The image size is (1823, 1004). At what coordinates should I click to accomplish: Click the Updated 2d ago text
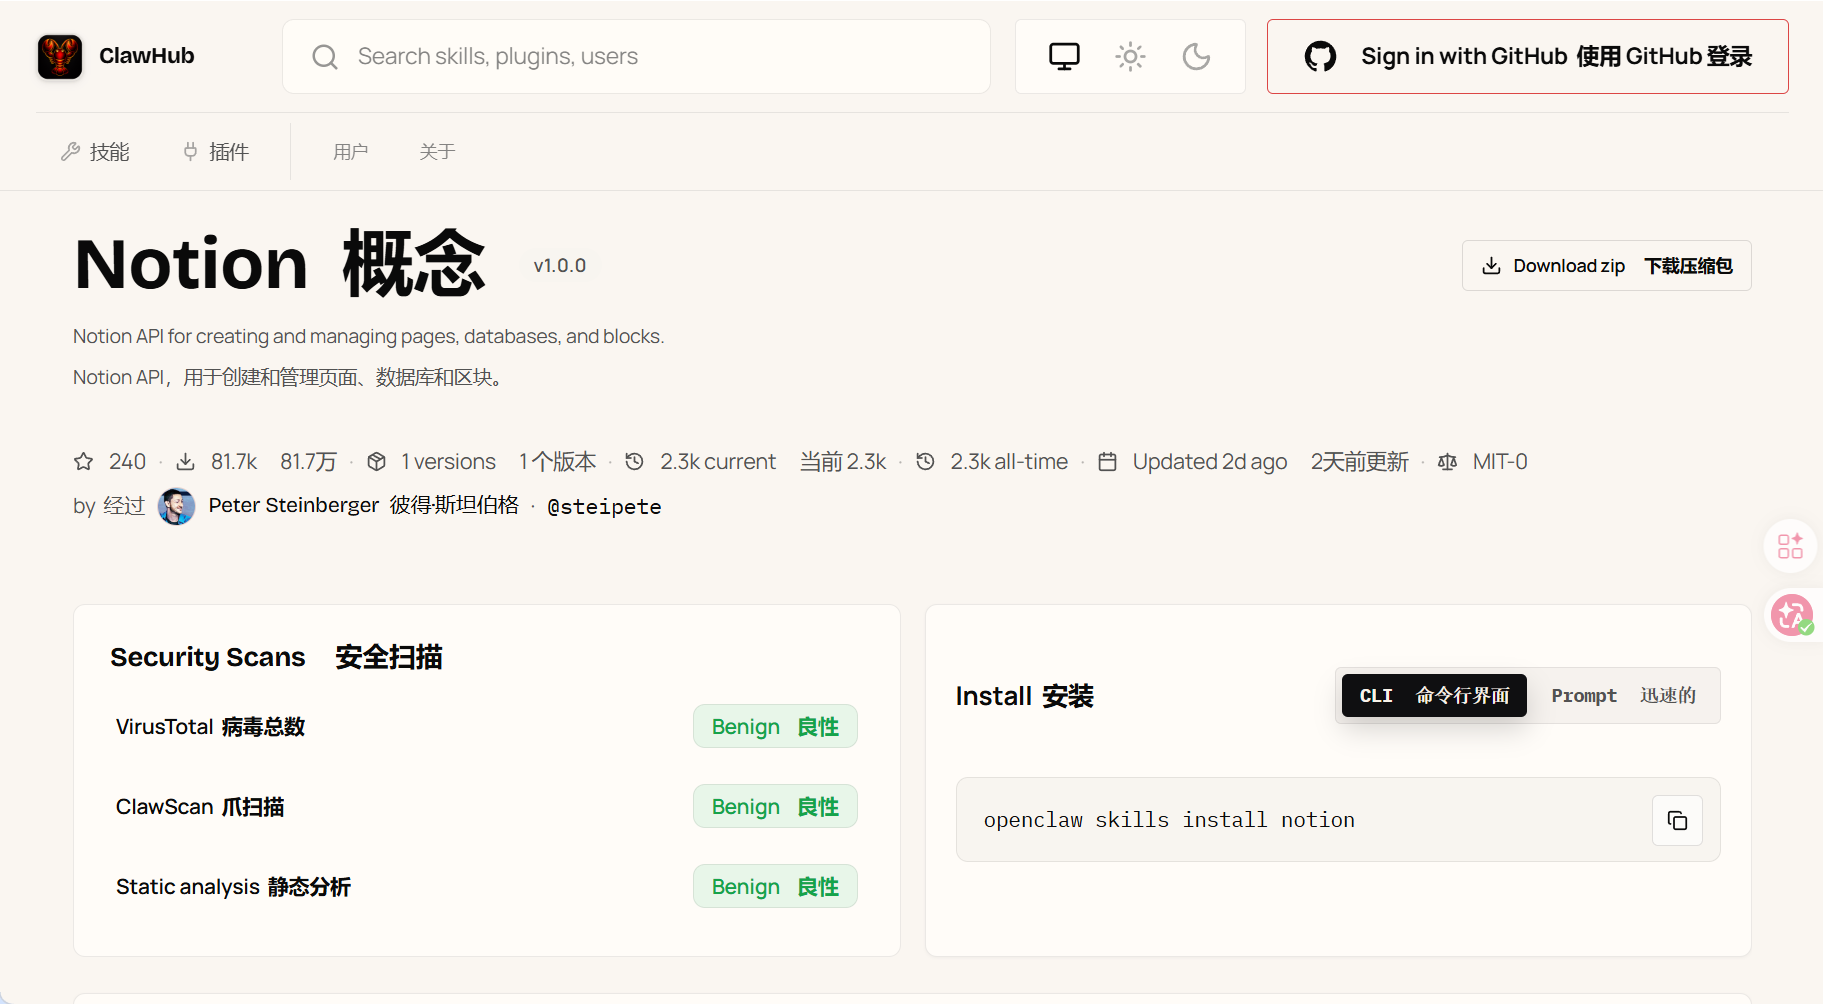point(1210,462)
